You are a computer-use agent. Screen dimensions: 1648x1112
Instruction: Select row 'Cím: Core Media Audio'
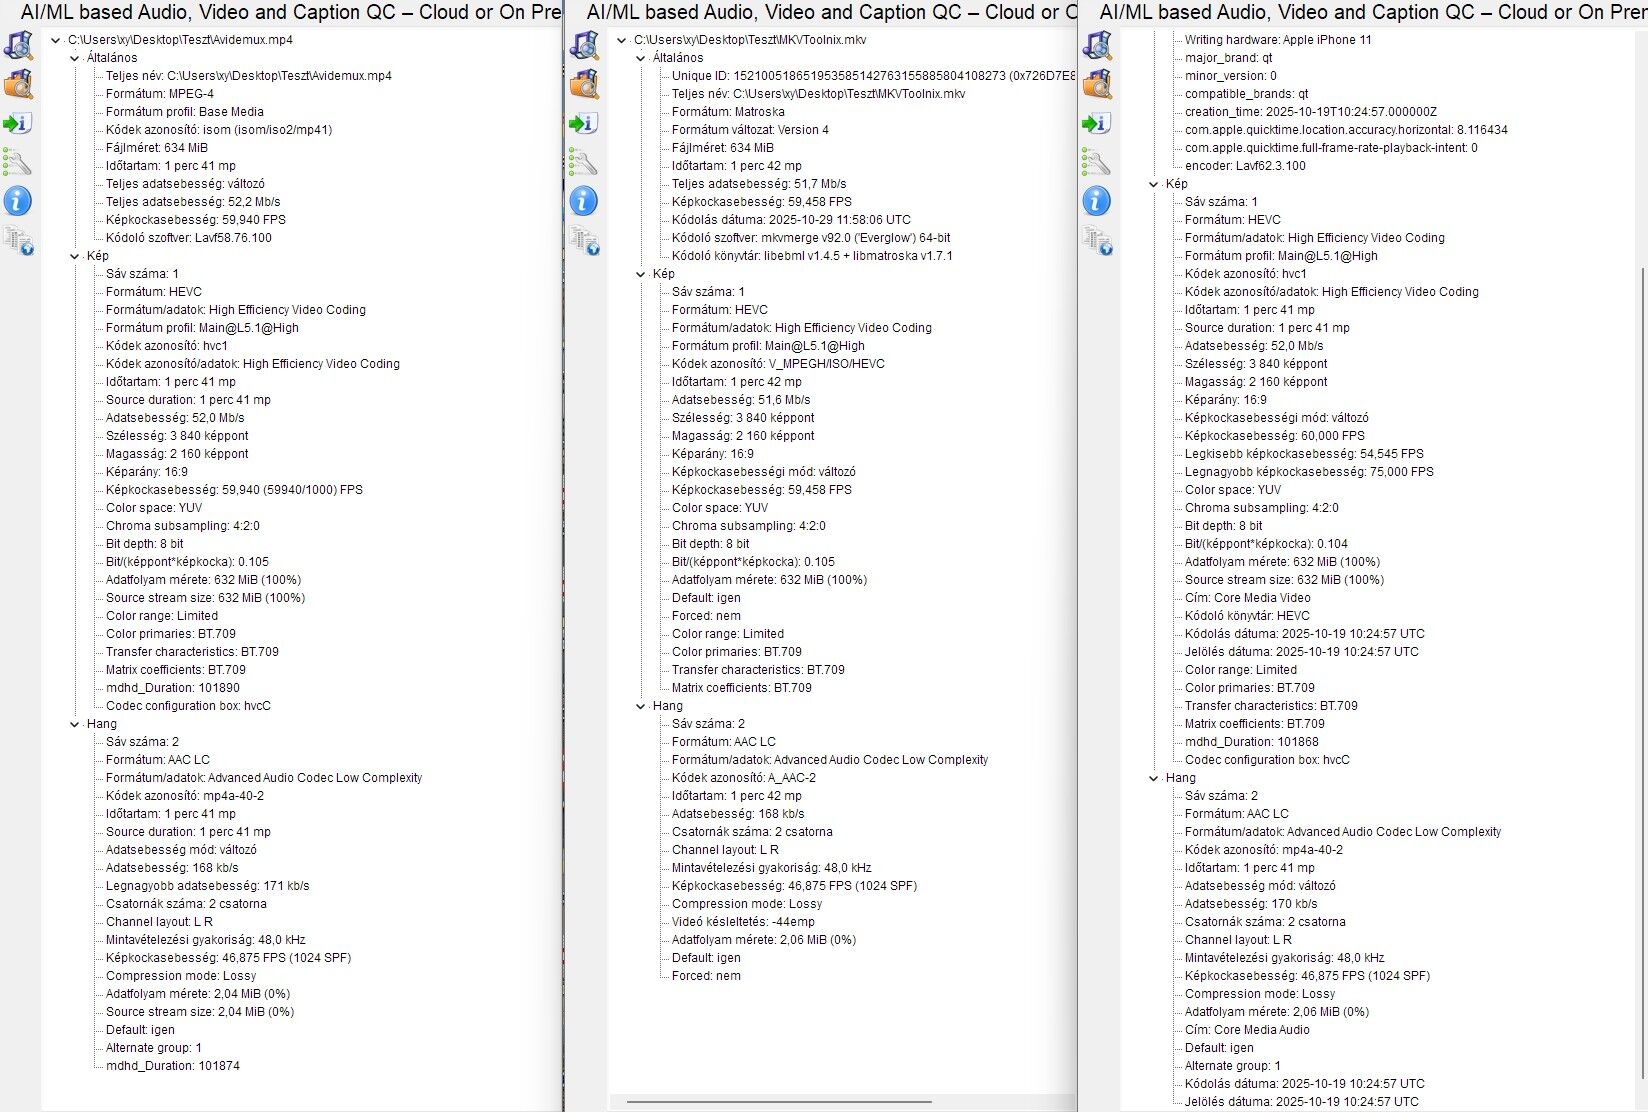[x=1247, y=1030]
